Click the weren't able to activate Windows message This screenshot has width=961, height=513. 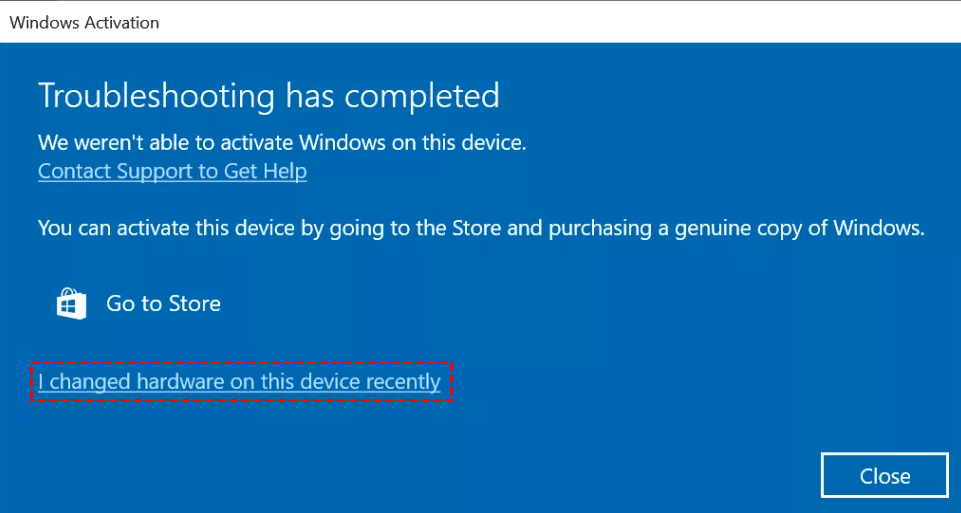click(281, 142)
